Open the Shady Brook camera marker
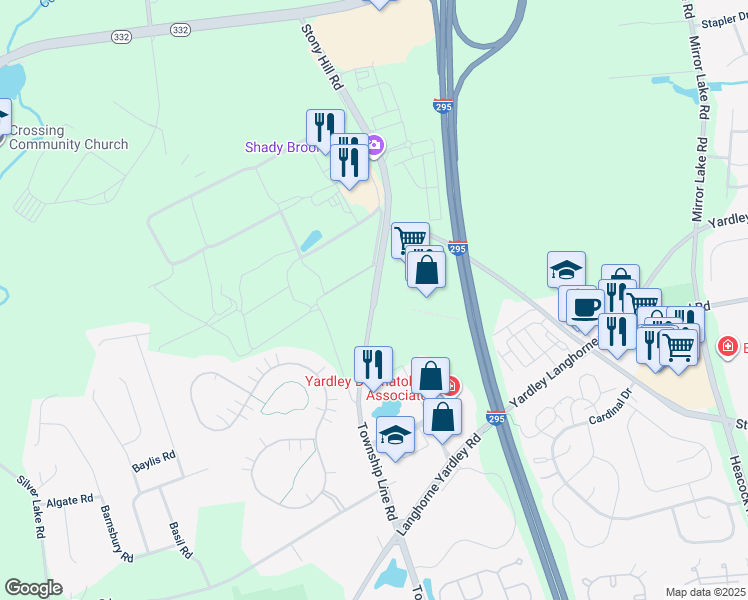The height and width of the screenshot is (600, 748). [x=376, y=145]
